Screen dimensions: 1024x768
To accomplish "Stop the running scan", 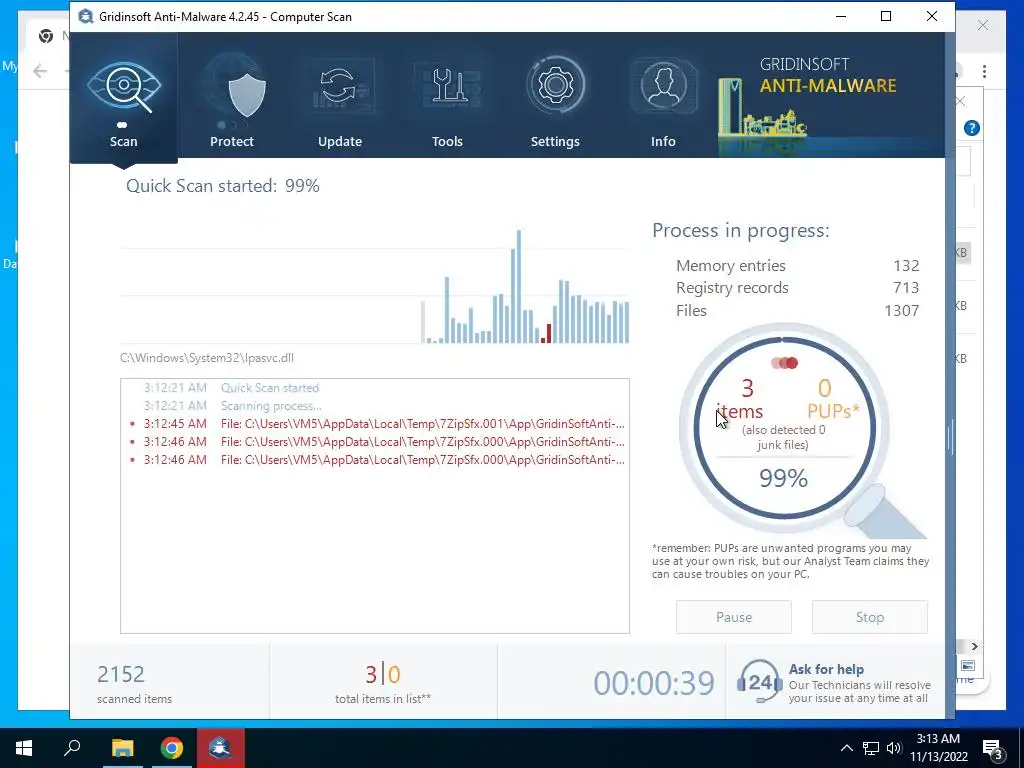I will click(870, 617).
